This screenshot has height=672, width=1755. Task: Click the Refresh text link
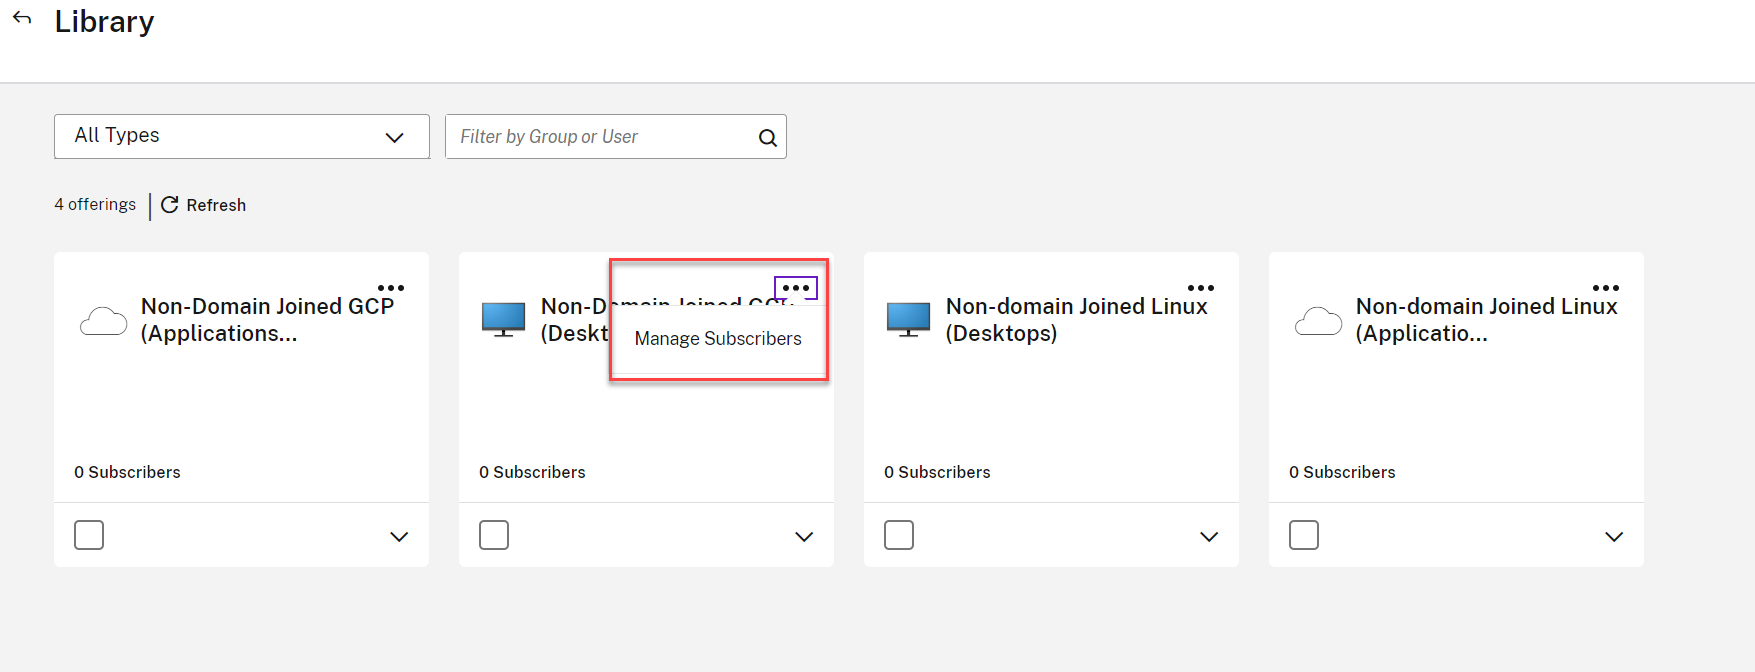[216, 205]
